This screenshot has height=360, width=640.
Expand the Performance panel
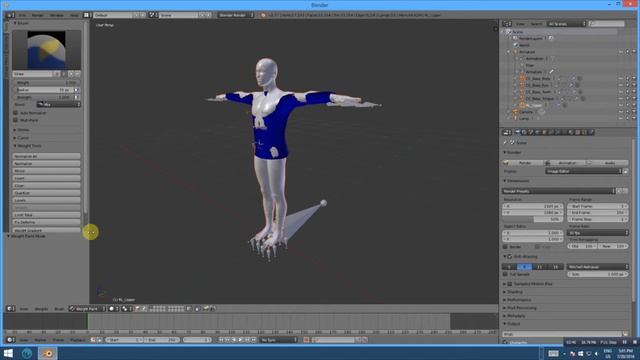(x=518, y=300)
